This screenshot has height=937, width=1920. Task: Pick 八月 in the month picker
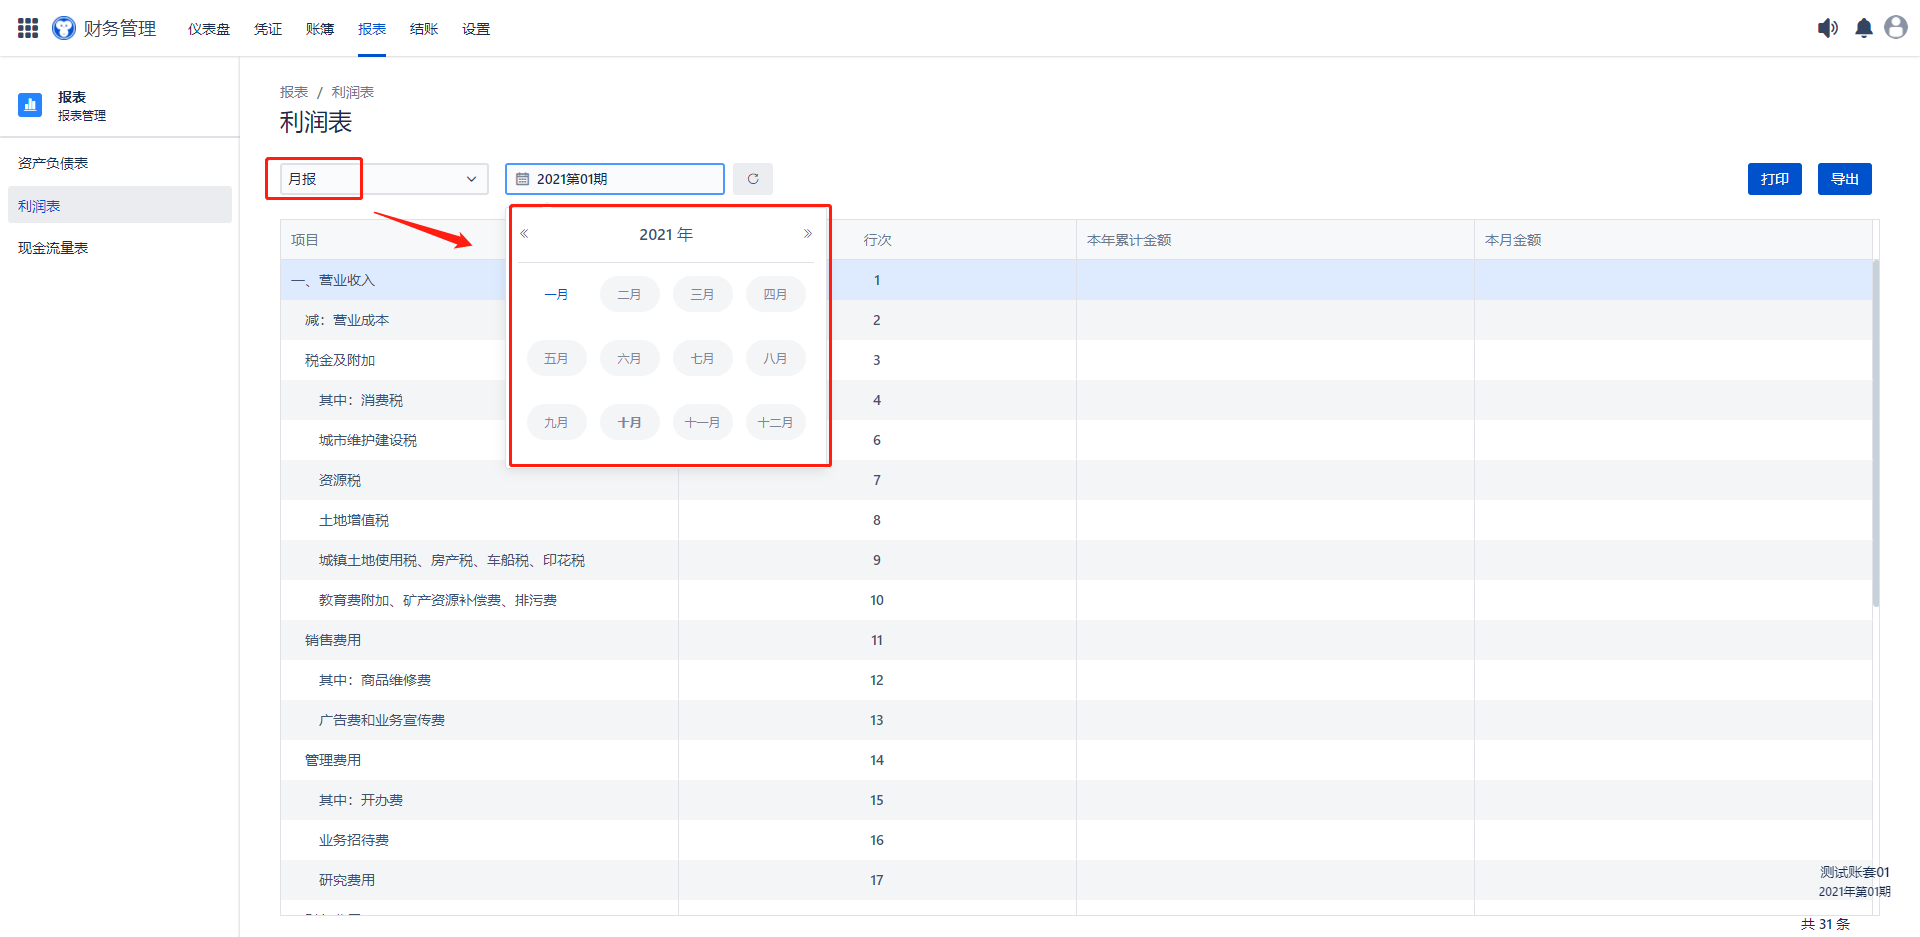[x=775, y=358]
